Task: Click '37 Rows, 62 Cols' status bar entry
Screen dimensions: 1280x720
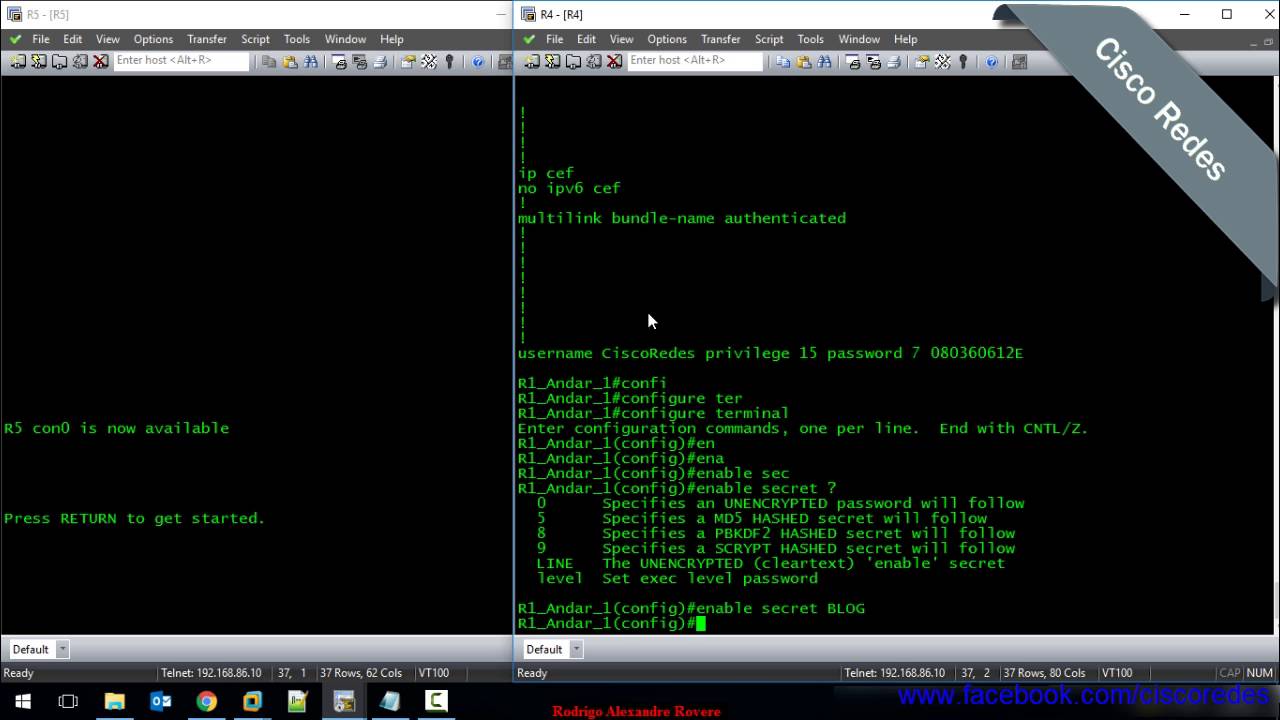Action: coord(360,673)
